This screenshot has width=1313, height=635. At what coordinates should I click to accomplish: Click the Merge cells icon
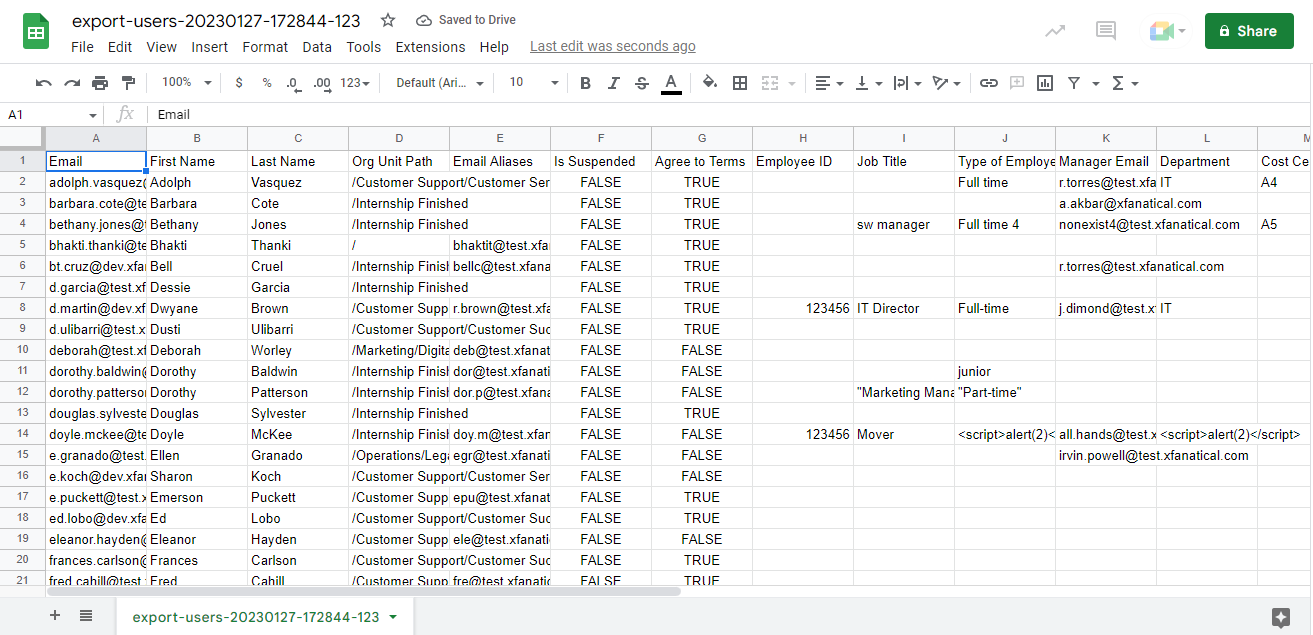(x=770, y=83)
